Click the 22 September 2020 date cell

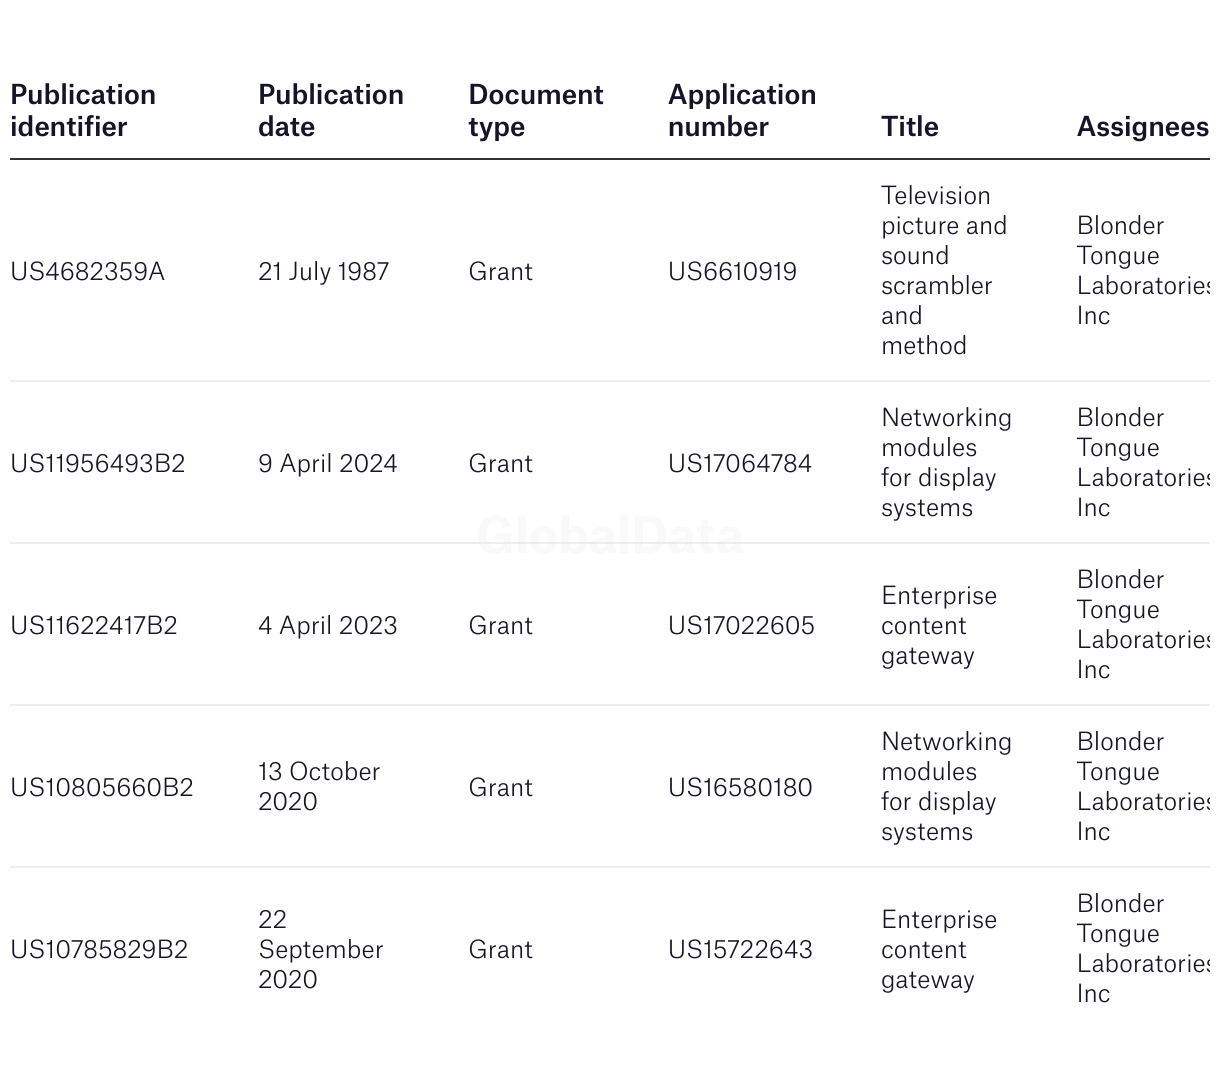320,950
